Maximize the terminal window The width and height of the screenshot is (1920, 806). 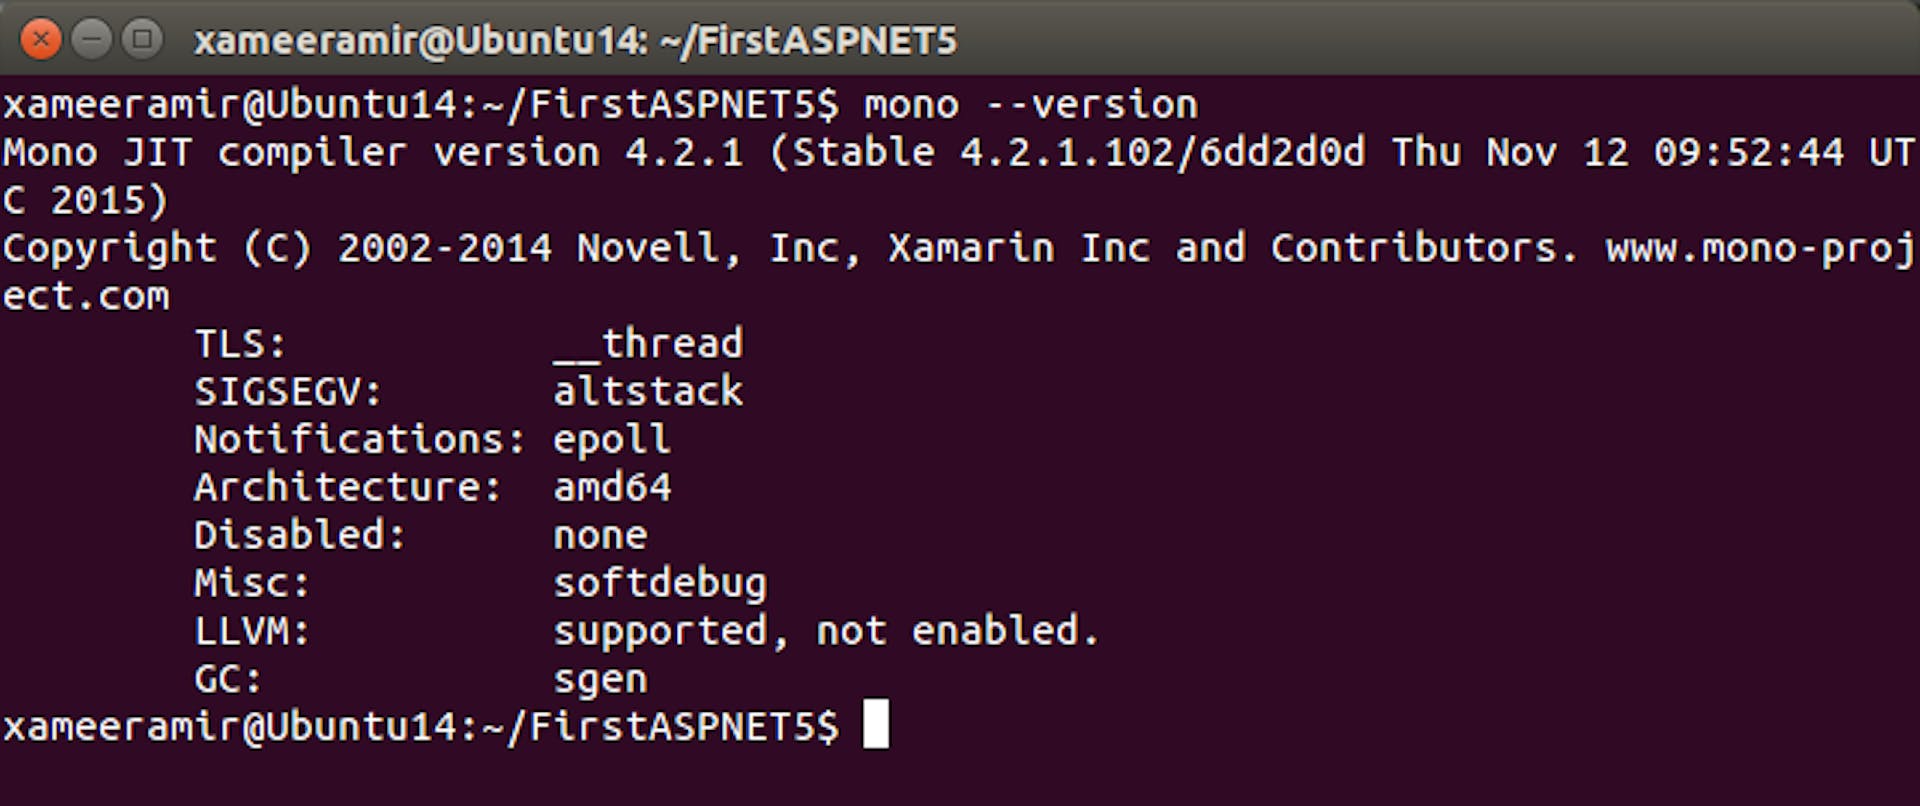pos(143,40)
